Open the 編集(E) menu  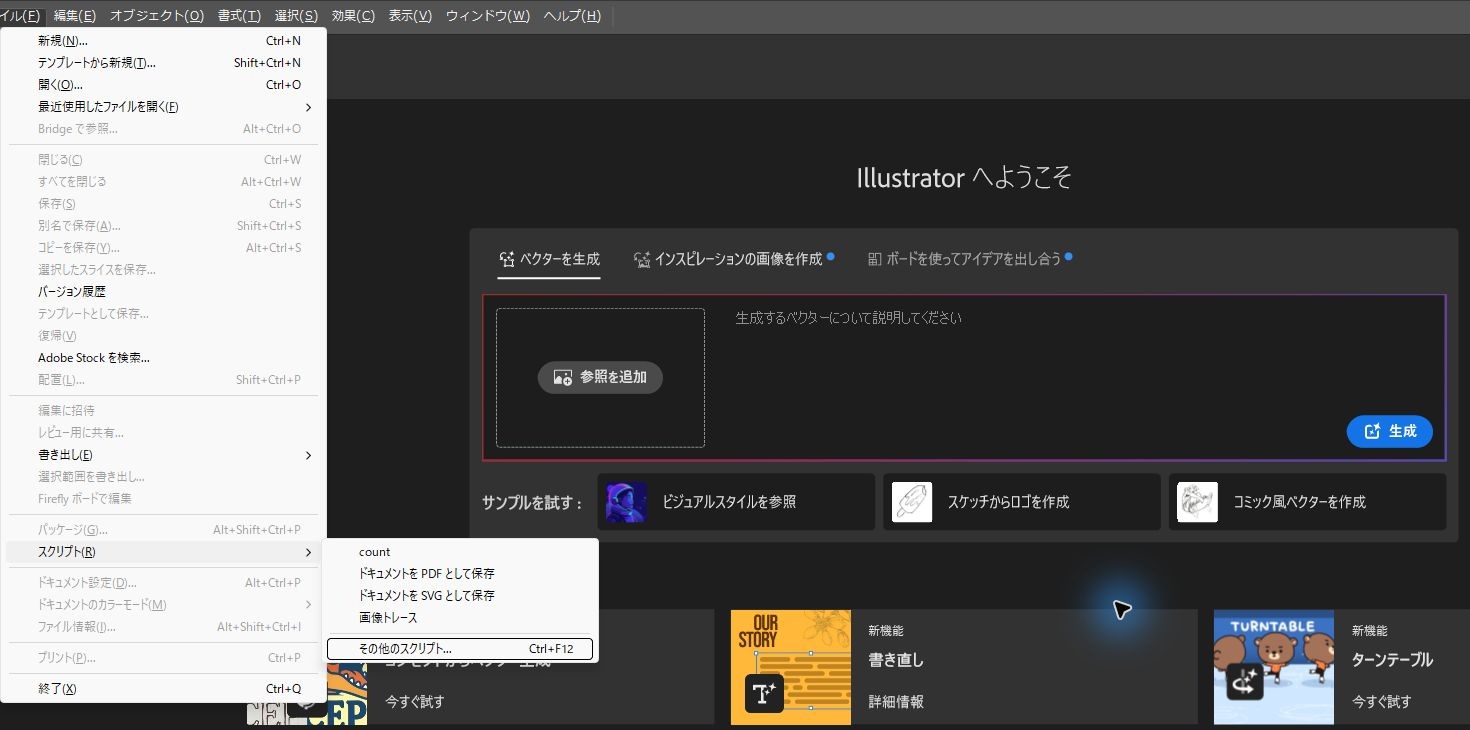pyautogui.click(x=75, y=16)
